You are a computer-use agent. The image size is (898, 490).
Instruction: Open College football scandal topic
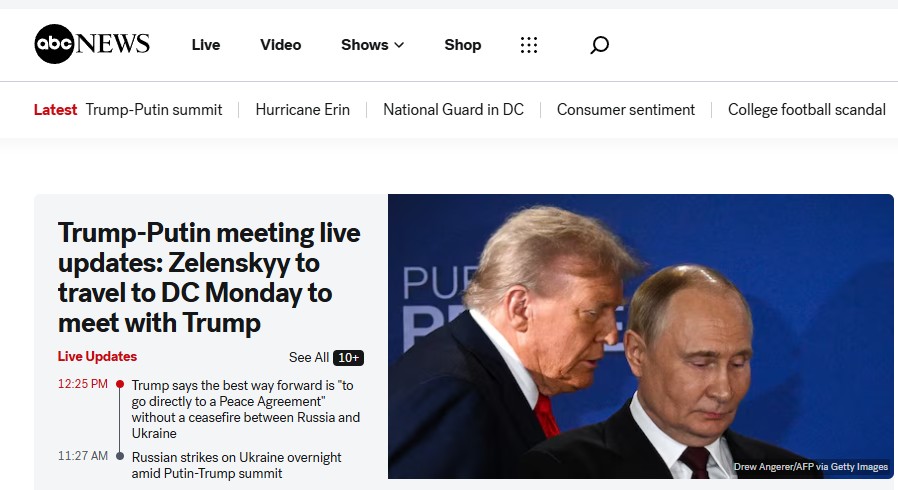[806, 110]
